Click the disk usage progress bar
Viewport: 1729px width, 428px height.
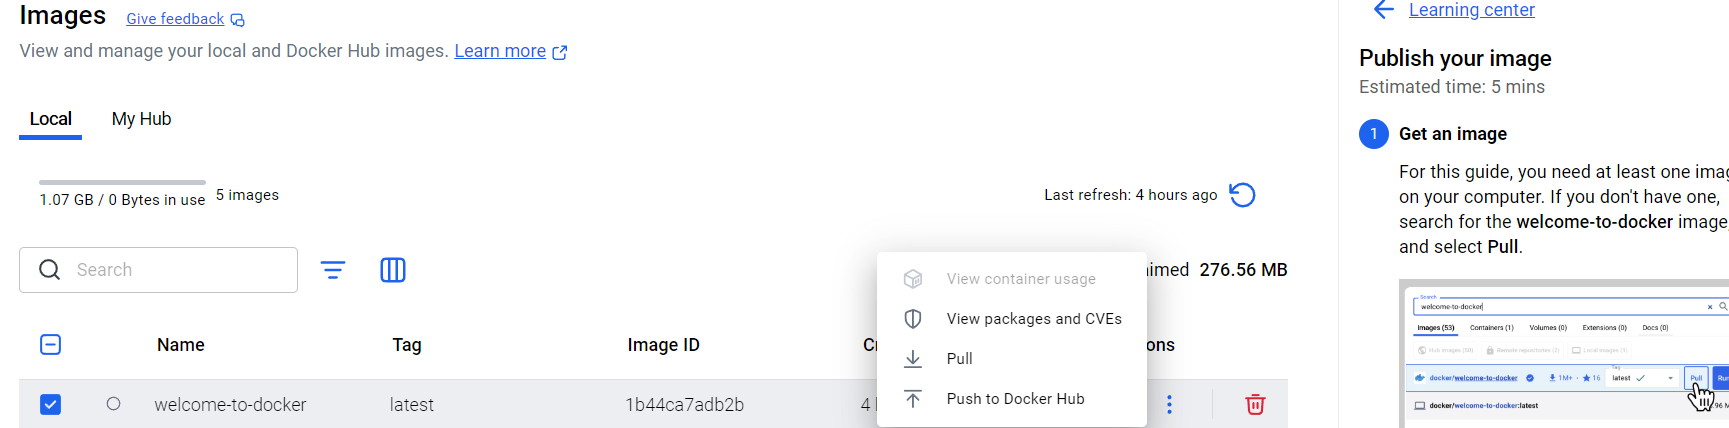click(122, 182)
